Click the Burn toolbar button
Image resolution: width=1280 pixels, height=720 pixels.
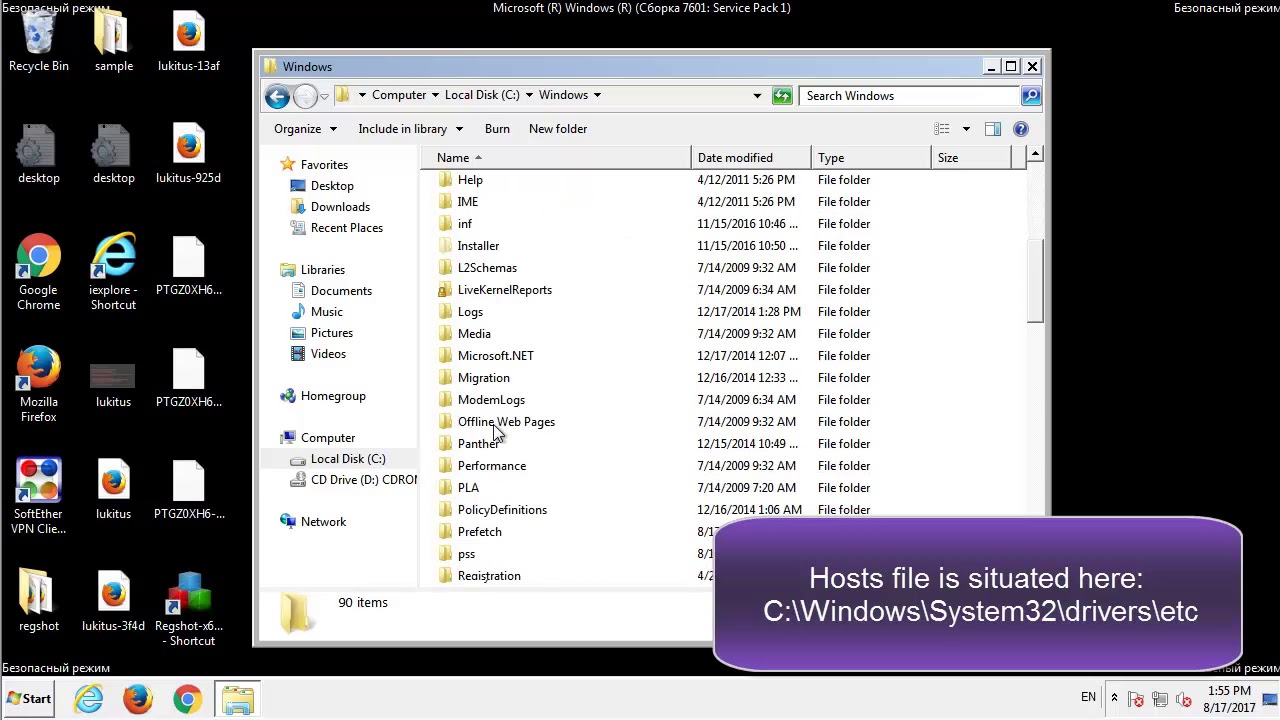[x=497, y=129]
